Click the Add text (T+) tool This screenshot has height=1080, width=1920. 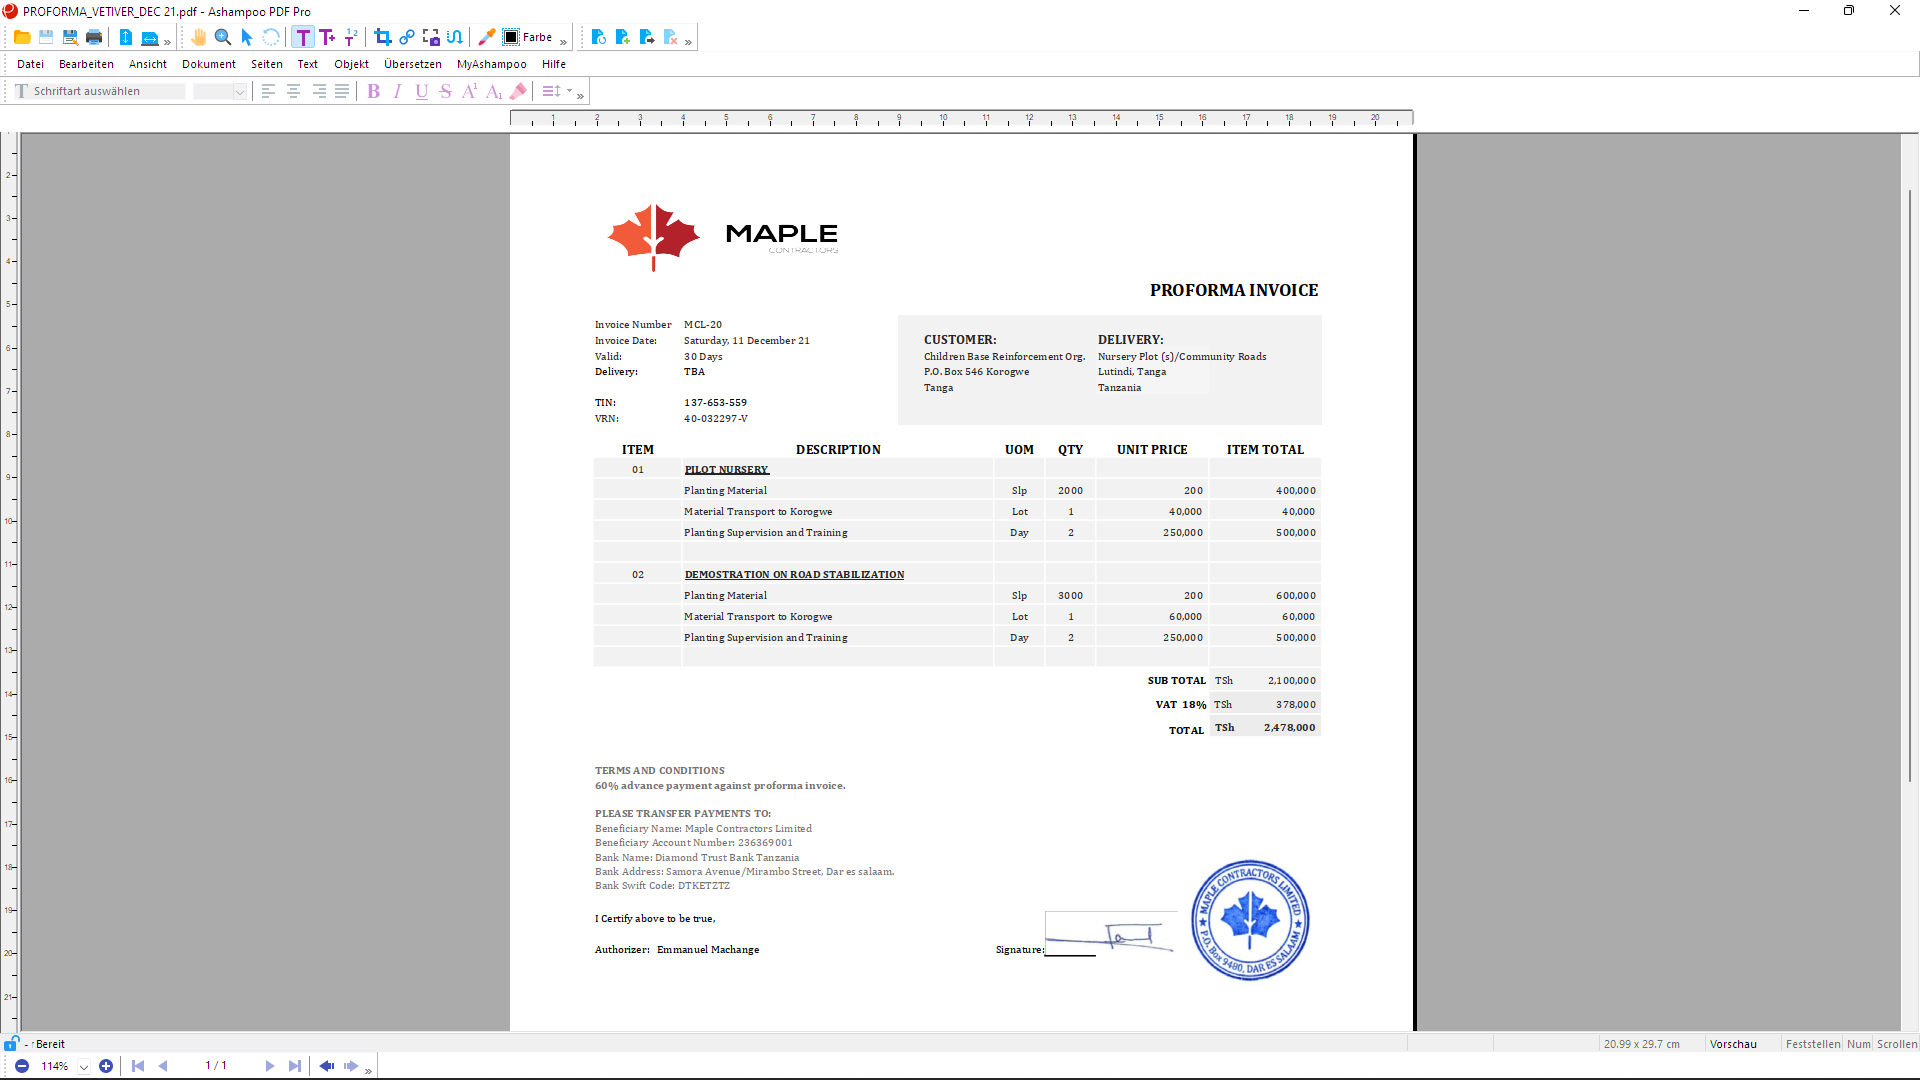[x=327, y=37]
